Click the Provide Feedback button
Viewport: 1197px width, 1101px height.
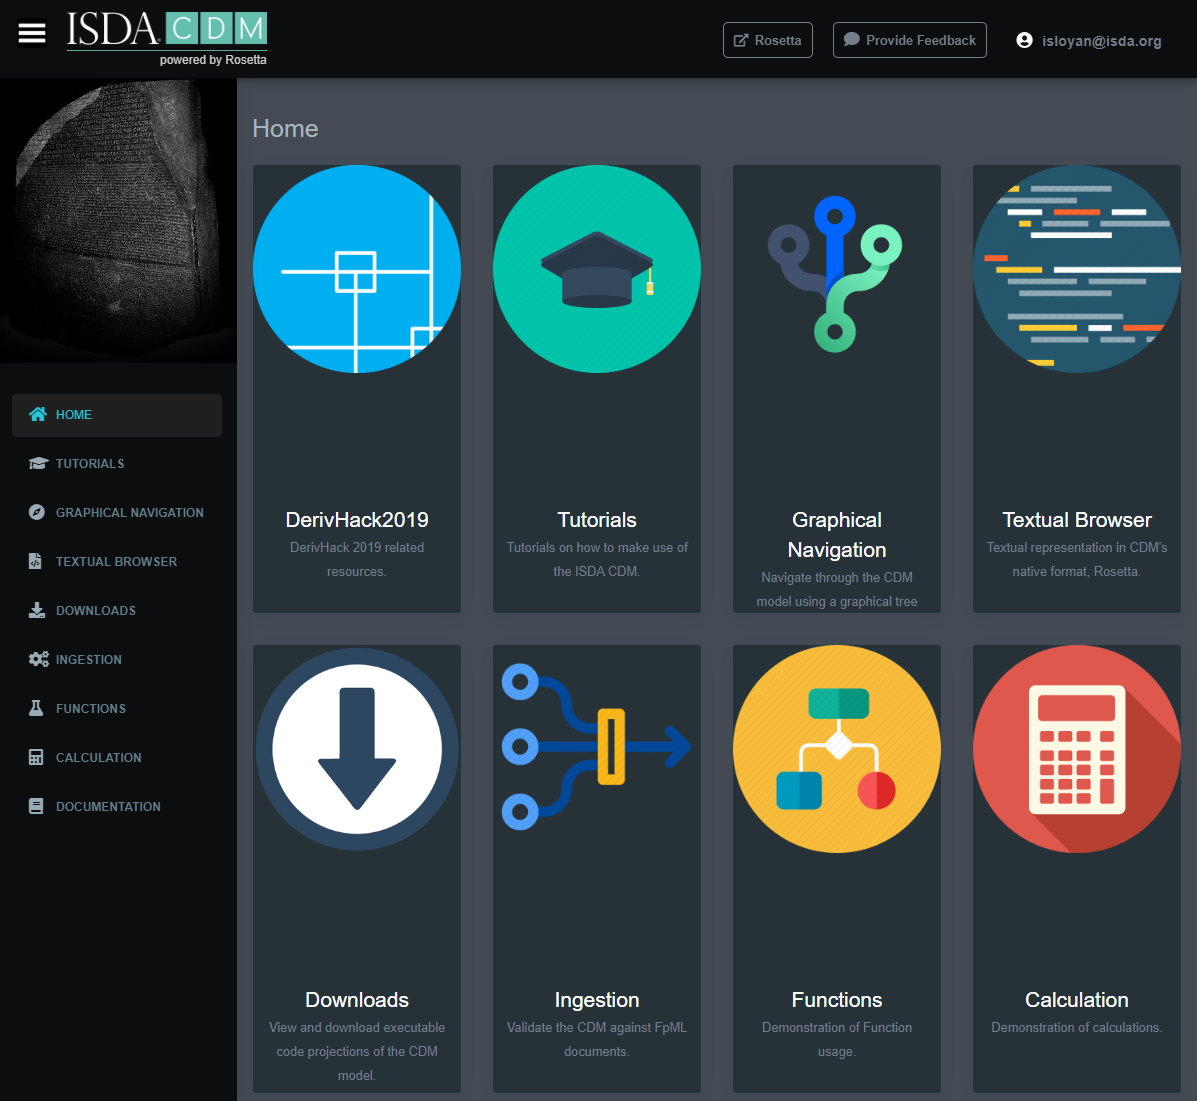click(909, 40)
